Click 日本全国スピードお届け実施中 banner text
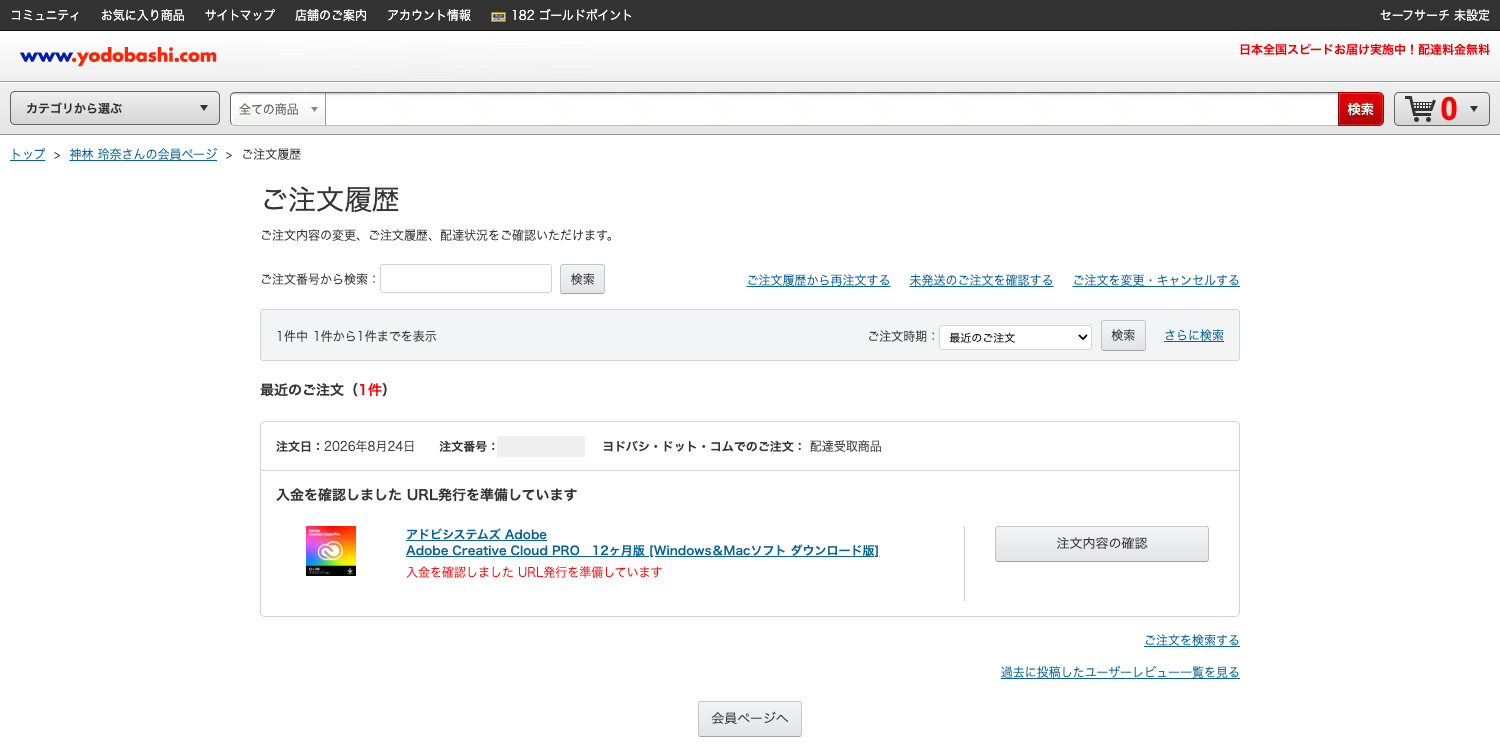 pos(1364,49)
